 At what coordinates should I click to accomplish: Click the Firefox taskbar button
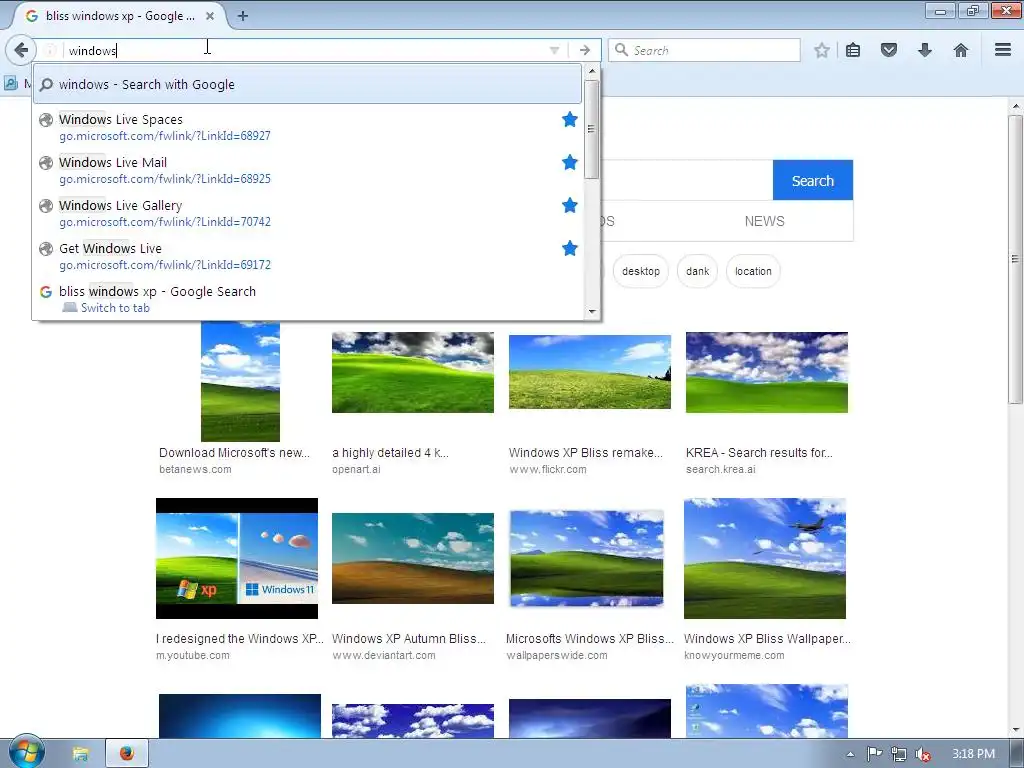click(x=127, y=754)
